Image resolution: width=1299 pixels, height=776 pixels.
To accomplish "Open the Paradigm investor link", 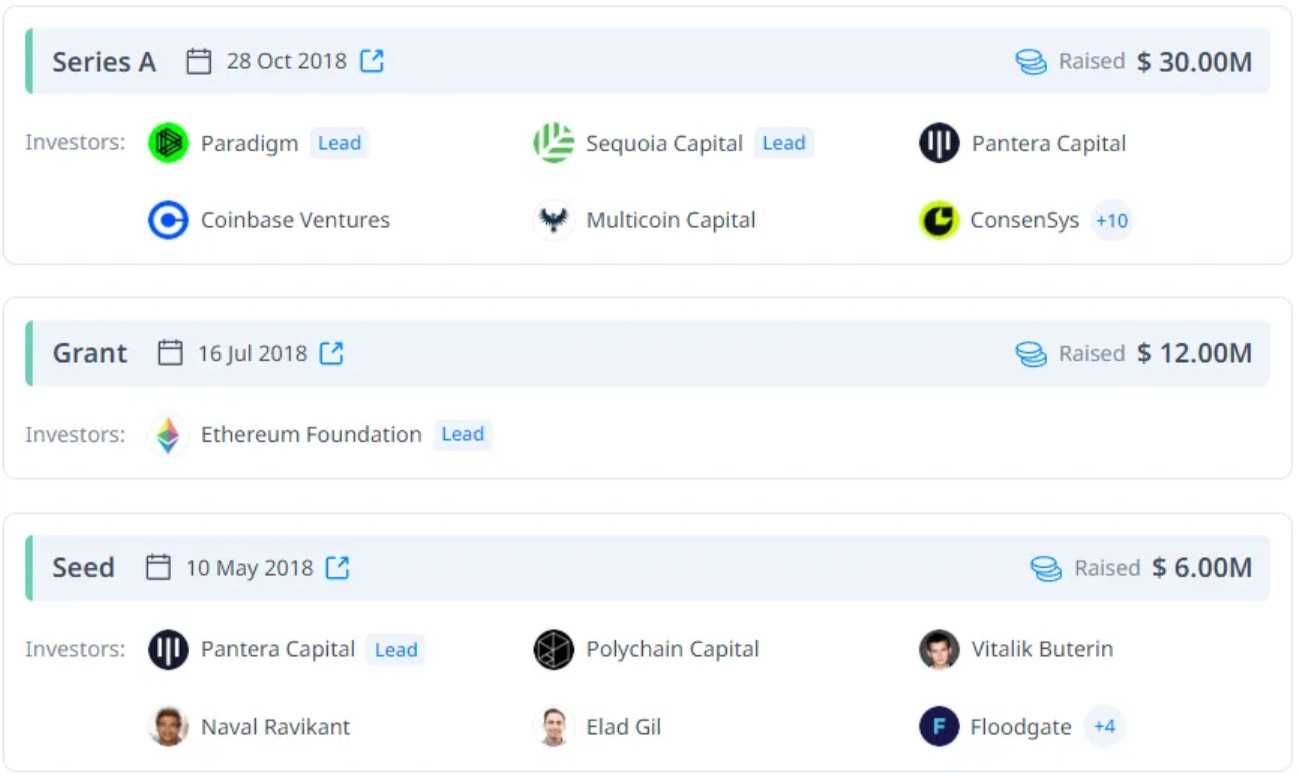I will tap(250, 143).
